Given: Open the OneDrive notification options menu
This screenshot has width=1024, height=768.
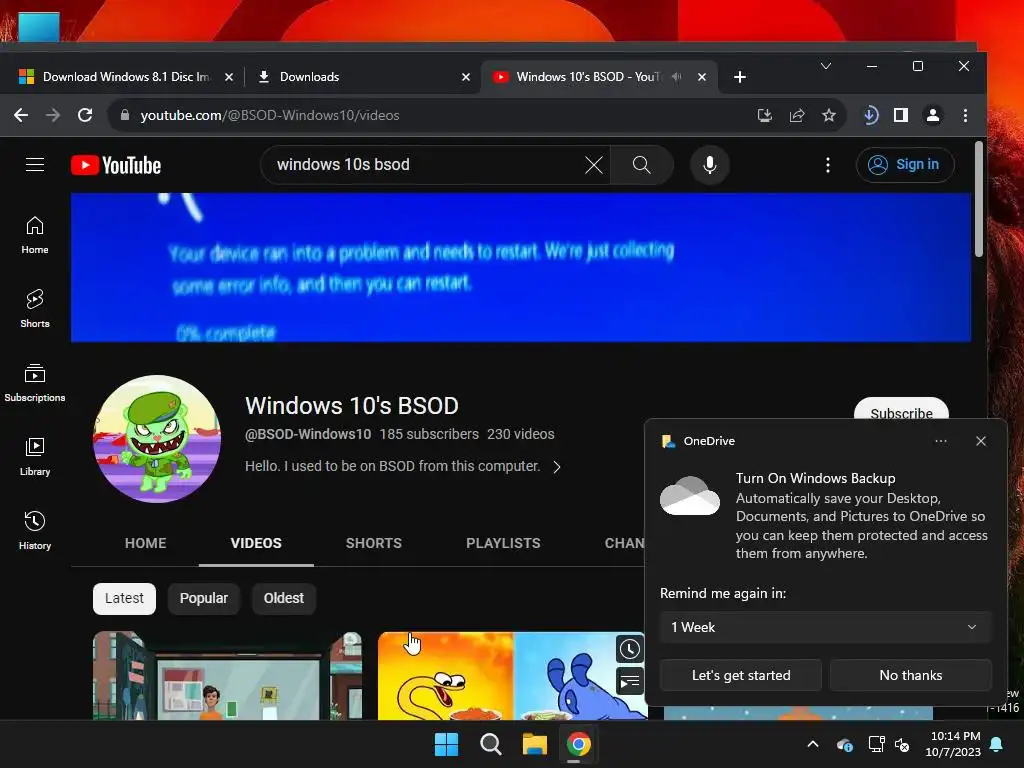Looking at the screenshot, I should click(940, 441).
